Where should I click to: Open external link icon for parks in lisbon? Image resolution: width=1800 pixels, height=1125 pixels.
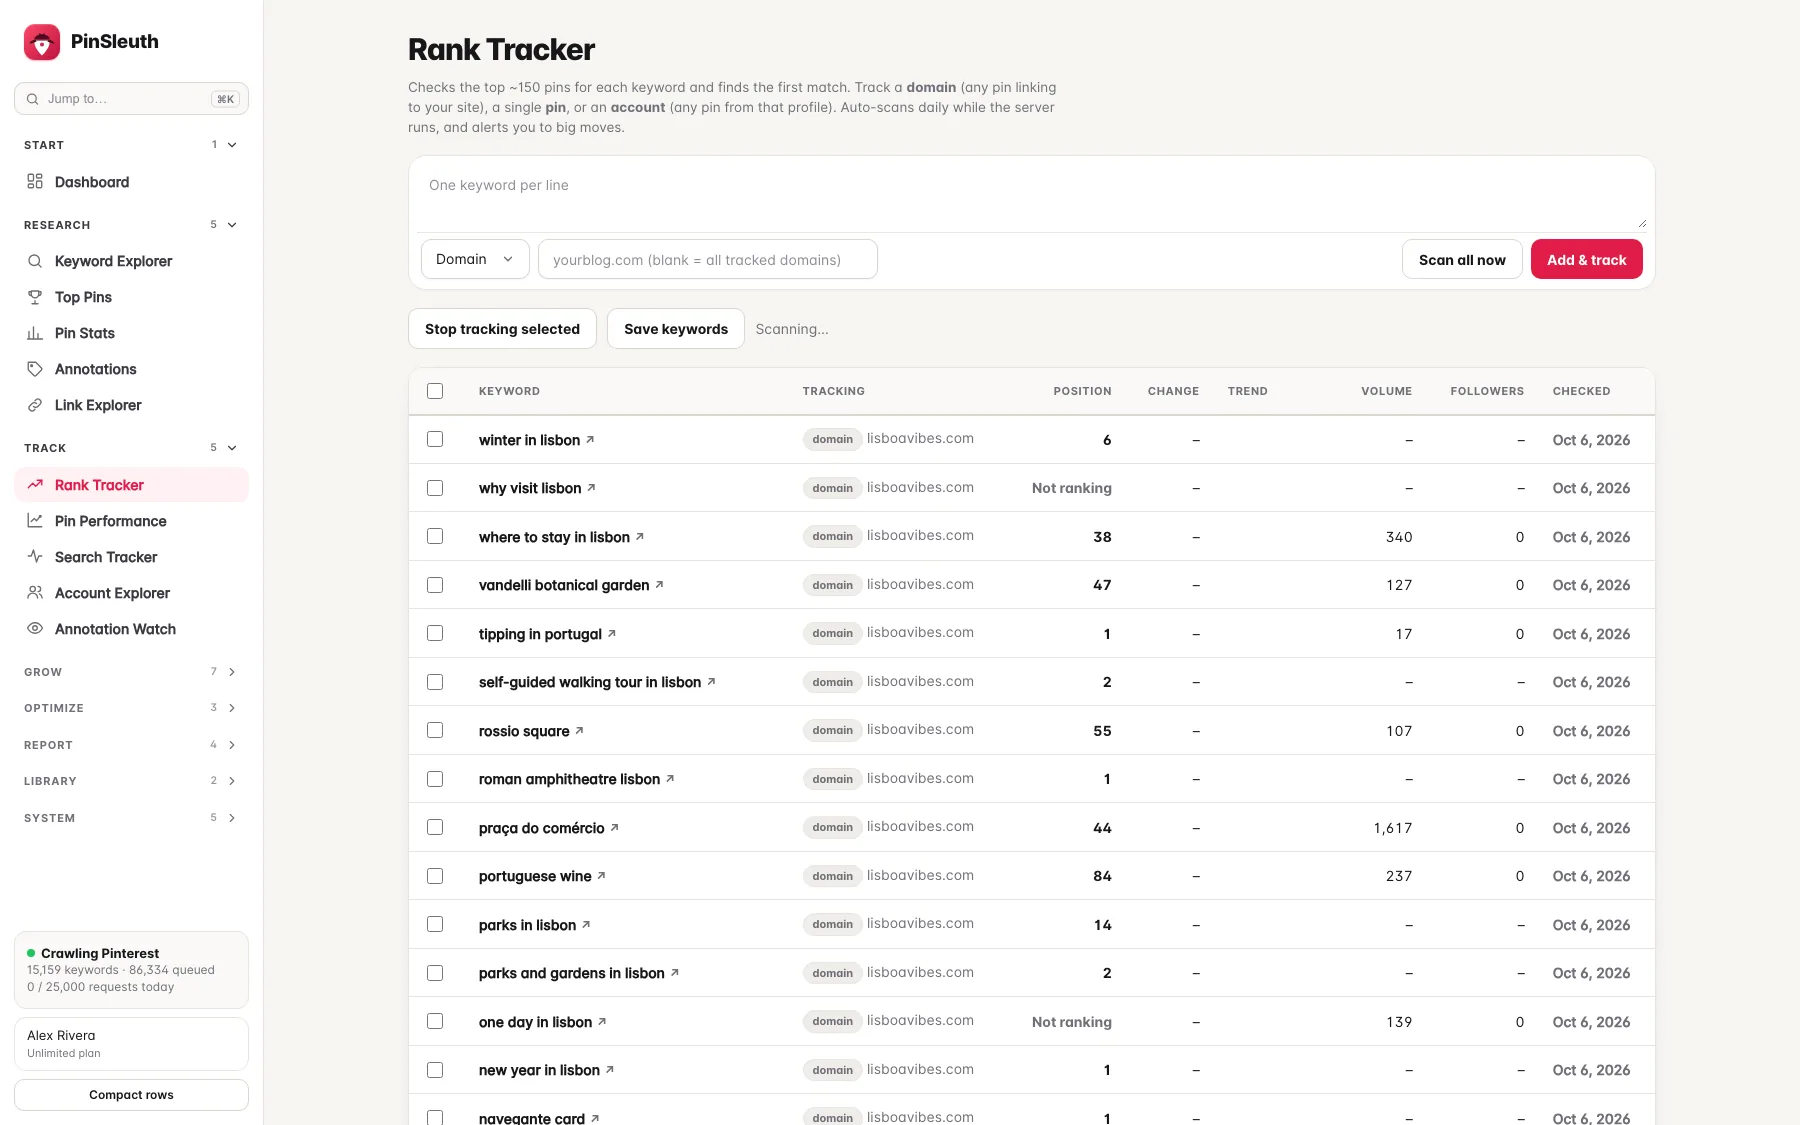click(586, 924)
